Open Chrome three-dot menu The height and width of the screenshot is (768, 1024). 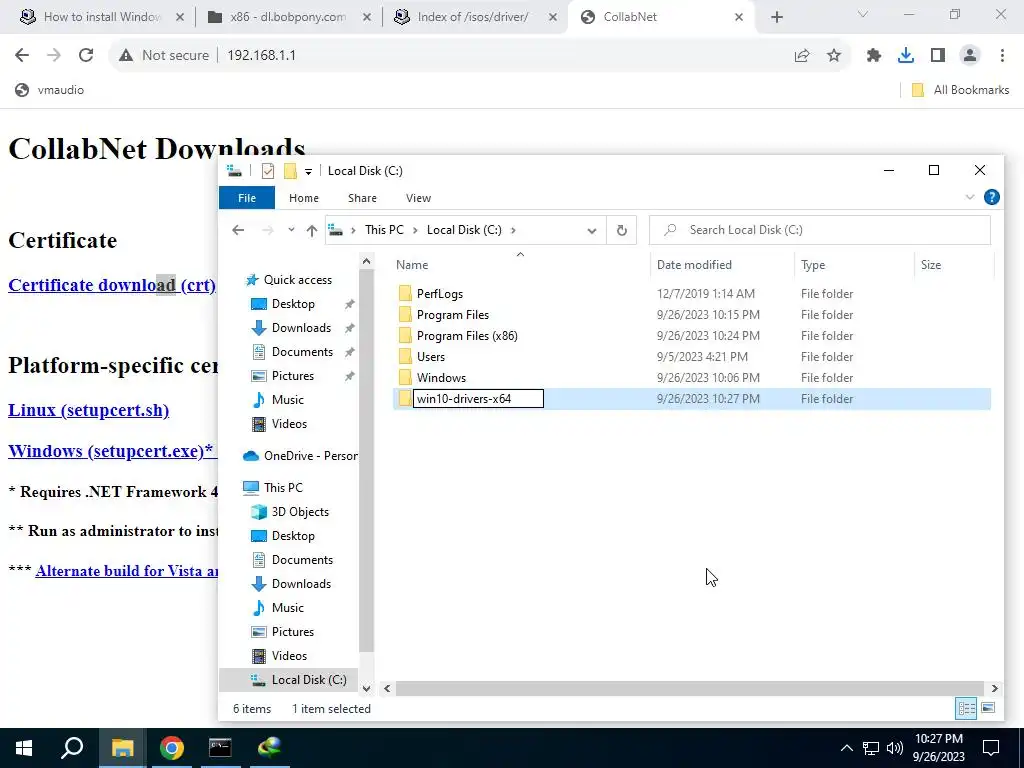[1002, 56]
